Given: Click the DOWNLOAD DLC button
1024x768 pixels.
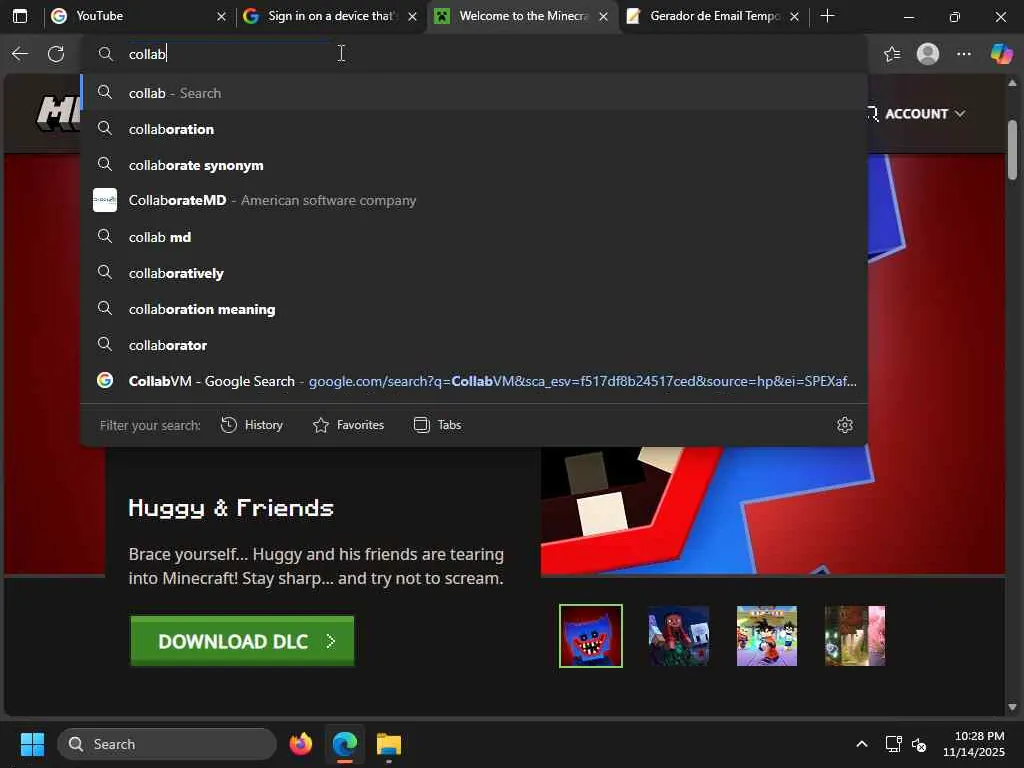Looking at the screenshot, I should click(242, 641).
